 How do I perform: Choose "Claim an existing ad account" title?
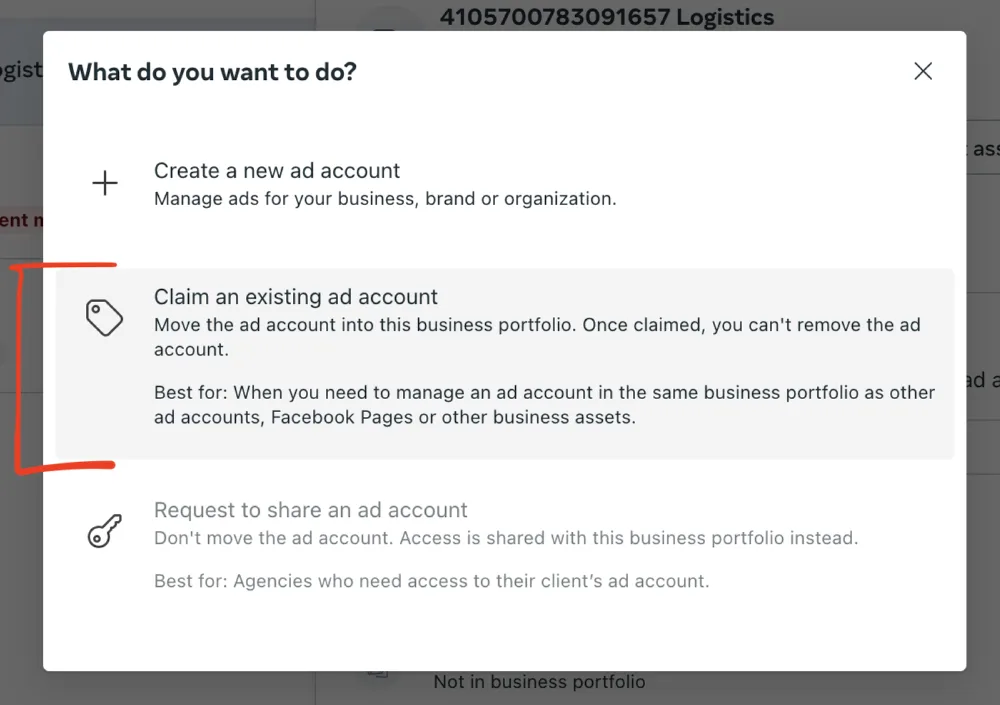[296, 297]
